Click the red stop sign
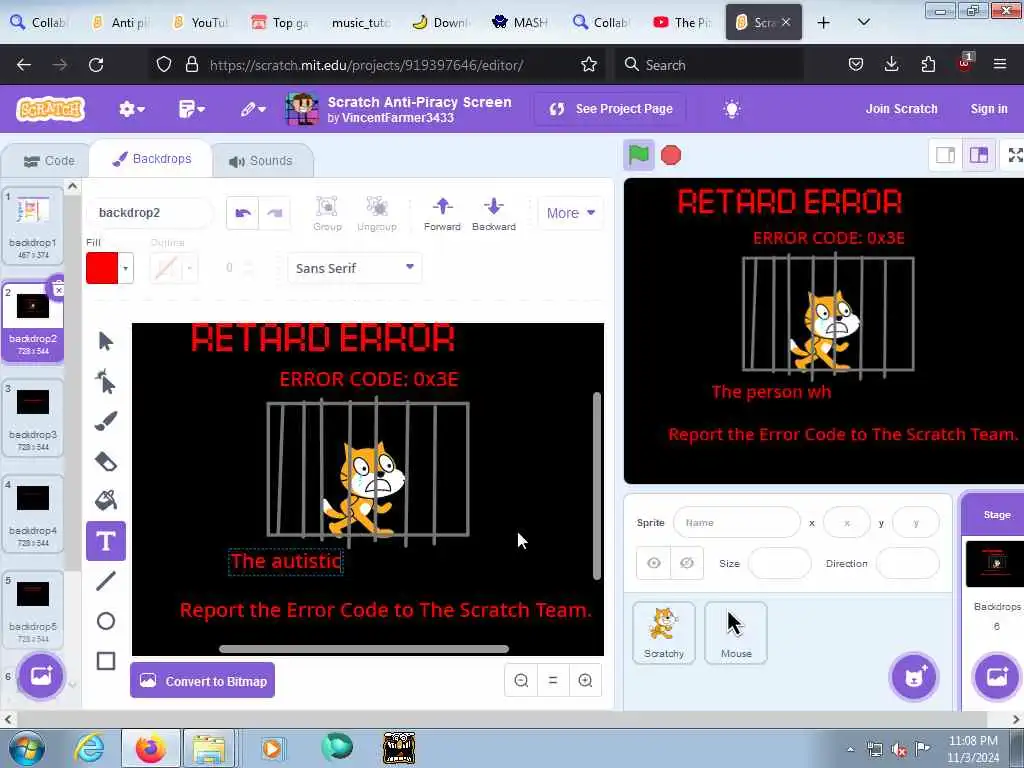The height and width of the screenshot is (768, 1024). click(671, 155)
